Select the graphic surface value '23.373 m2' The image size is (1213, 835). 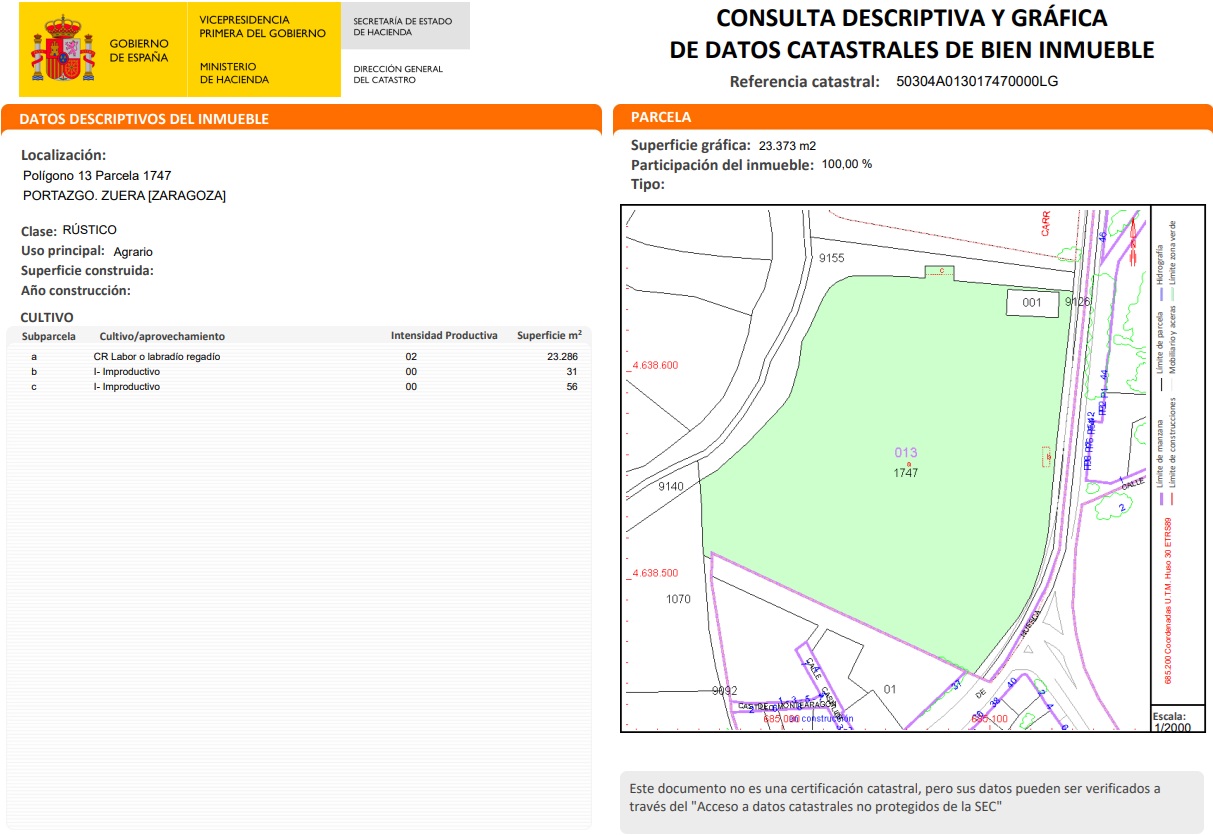[787, 146]
